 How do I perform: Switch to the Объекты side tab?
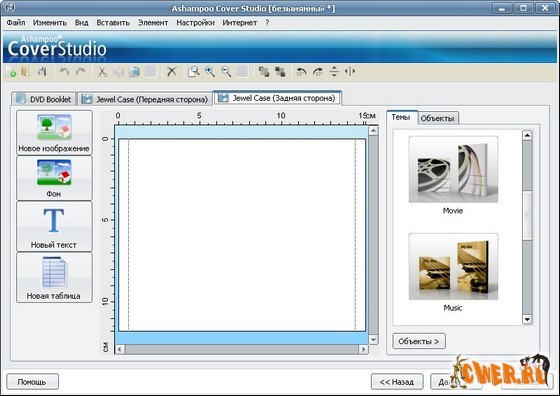(x=438, y=118)
